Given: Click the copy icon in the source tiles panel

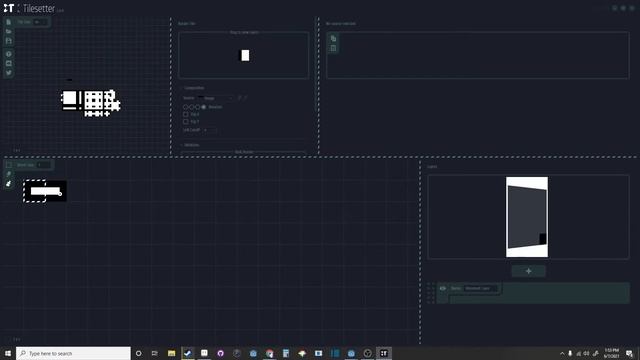Looking at the screenshot, I should click(333, 38).
